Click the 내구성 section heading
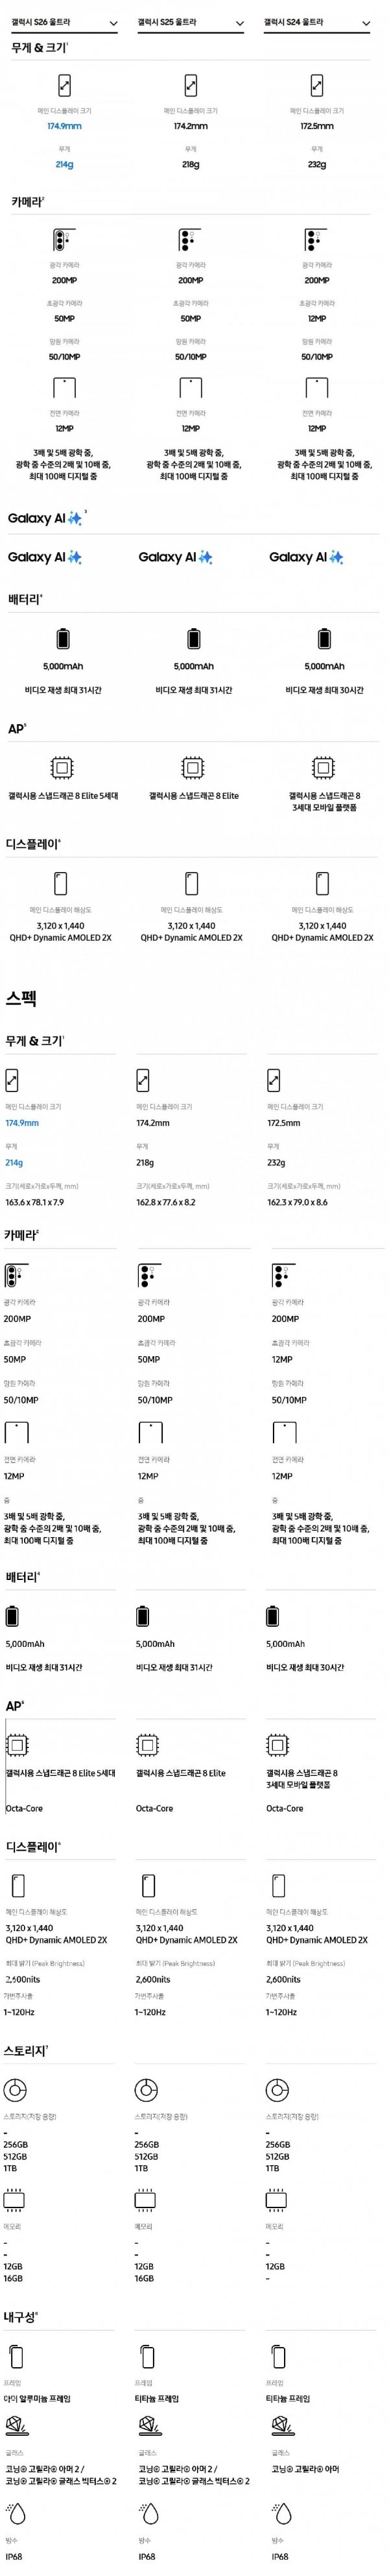This screenshot has height=2576, width=389. pyautogui.click(x=21, y=2316)
